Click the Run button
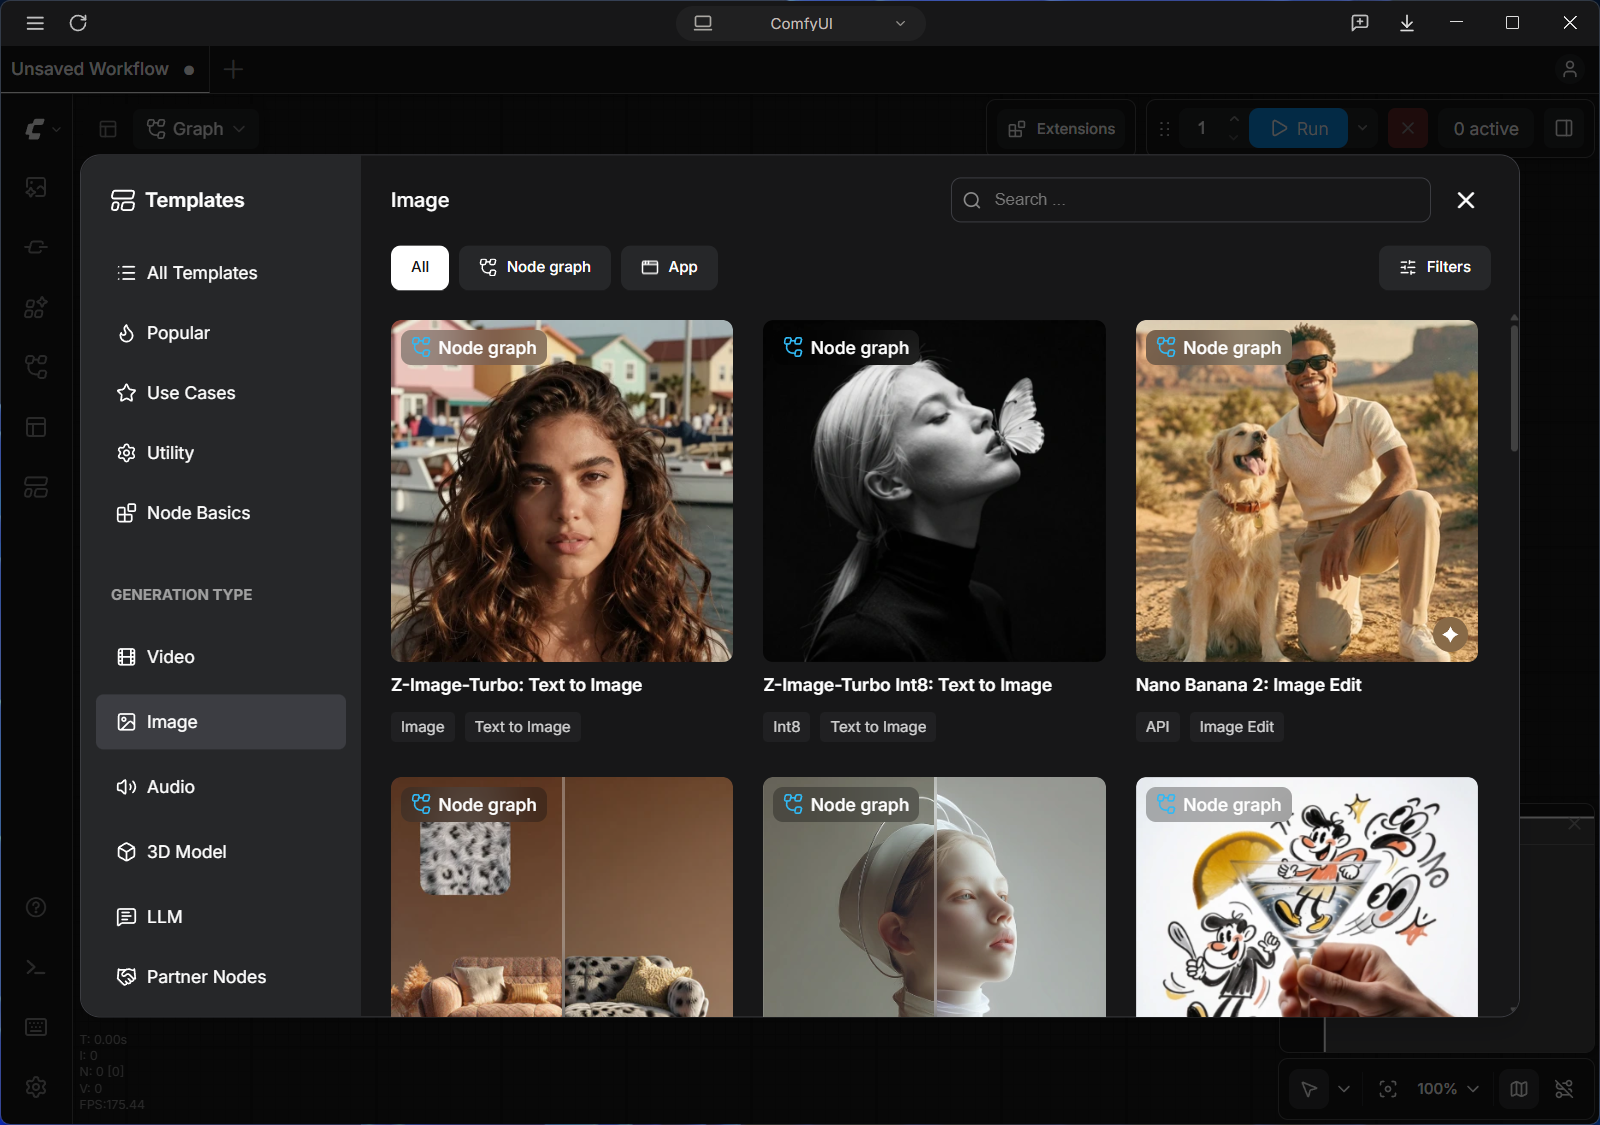This screenshot has height=1125, width=1600. coord(1299,129)
